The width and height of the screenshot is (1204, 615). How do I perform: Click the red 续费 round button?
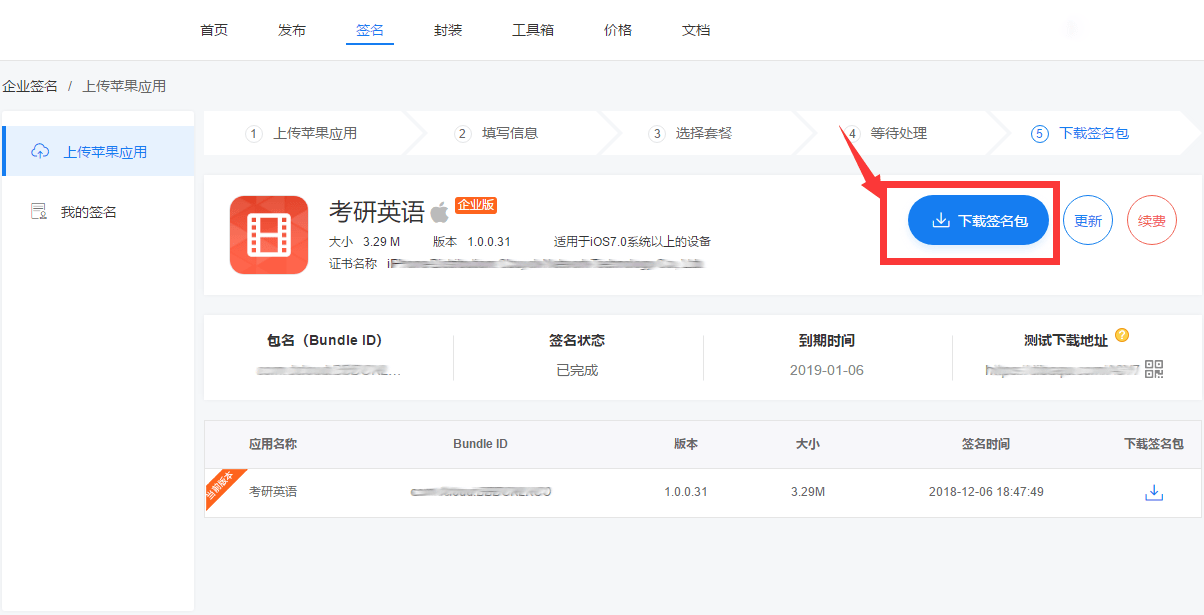click(x=1152, y=221)
